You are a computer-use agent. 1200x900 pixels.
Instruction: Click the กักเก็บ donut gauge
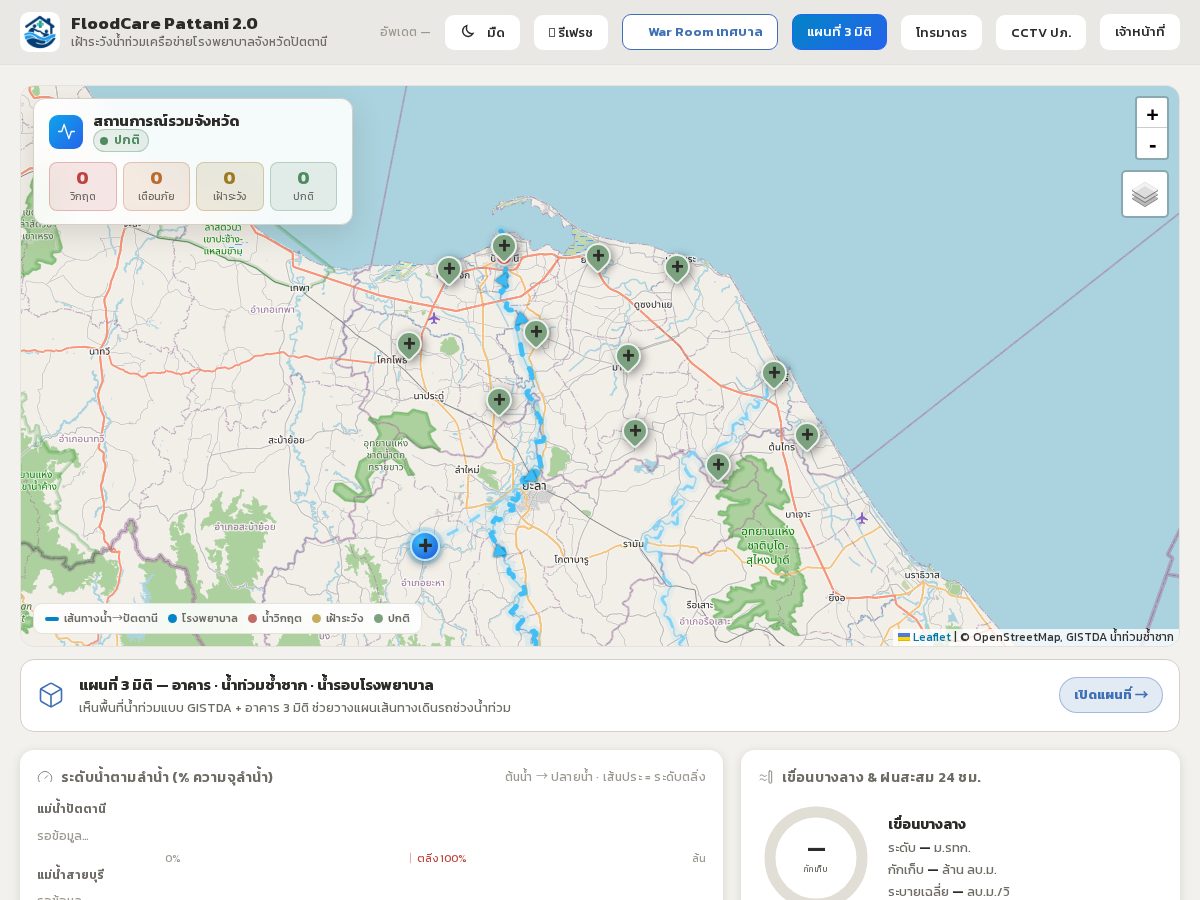coord(816,857)
